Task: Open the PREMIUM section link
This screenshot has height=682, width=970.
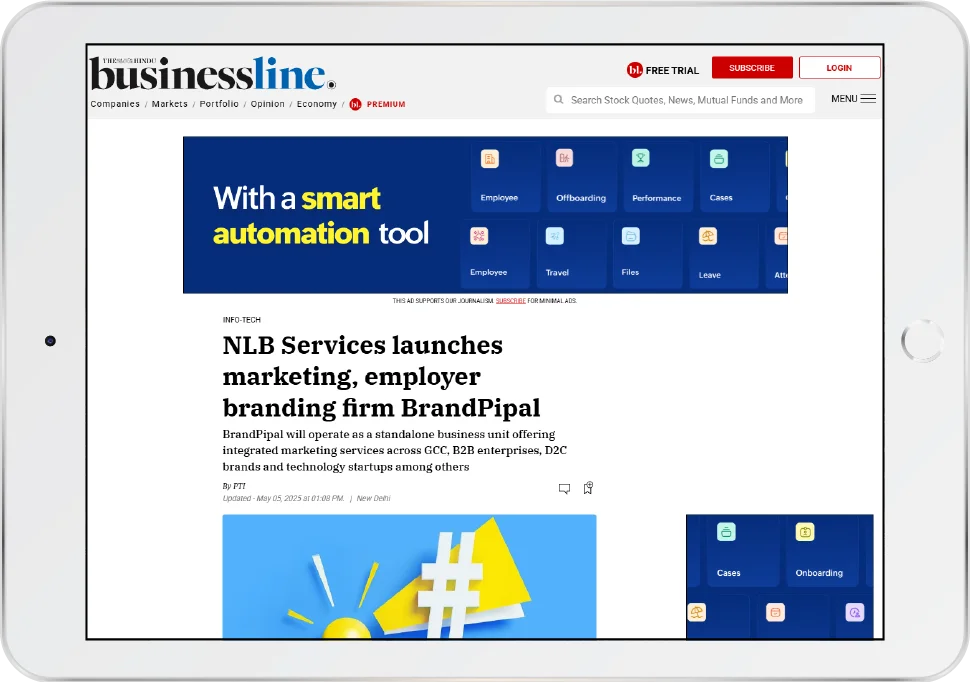Action: pos(386,104)
